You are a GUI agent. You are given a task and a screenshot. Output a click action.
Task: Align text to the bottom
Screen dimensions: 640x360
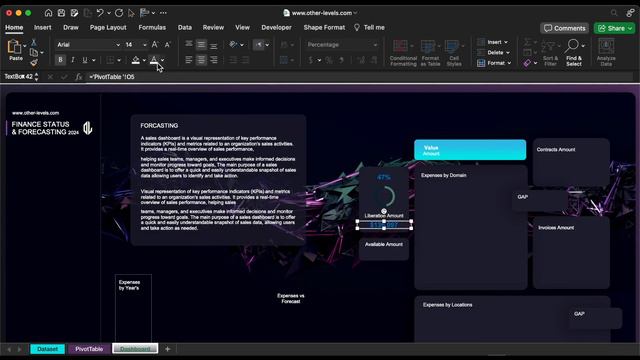pyautogui.click(x=213, y=45)
